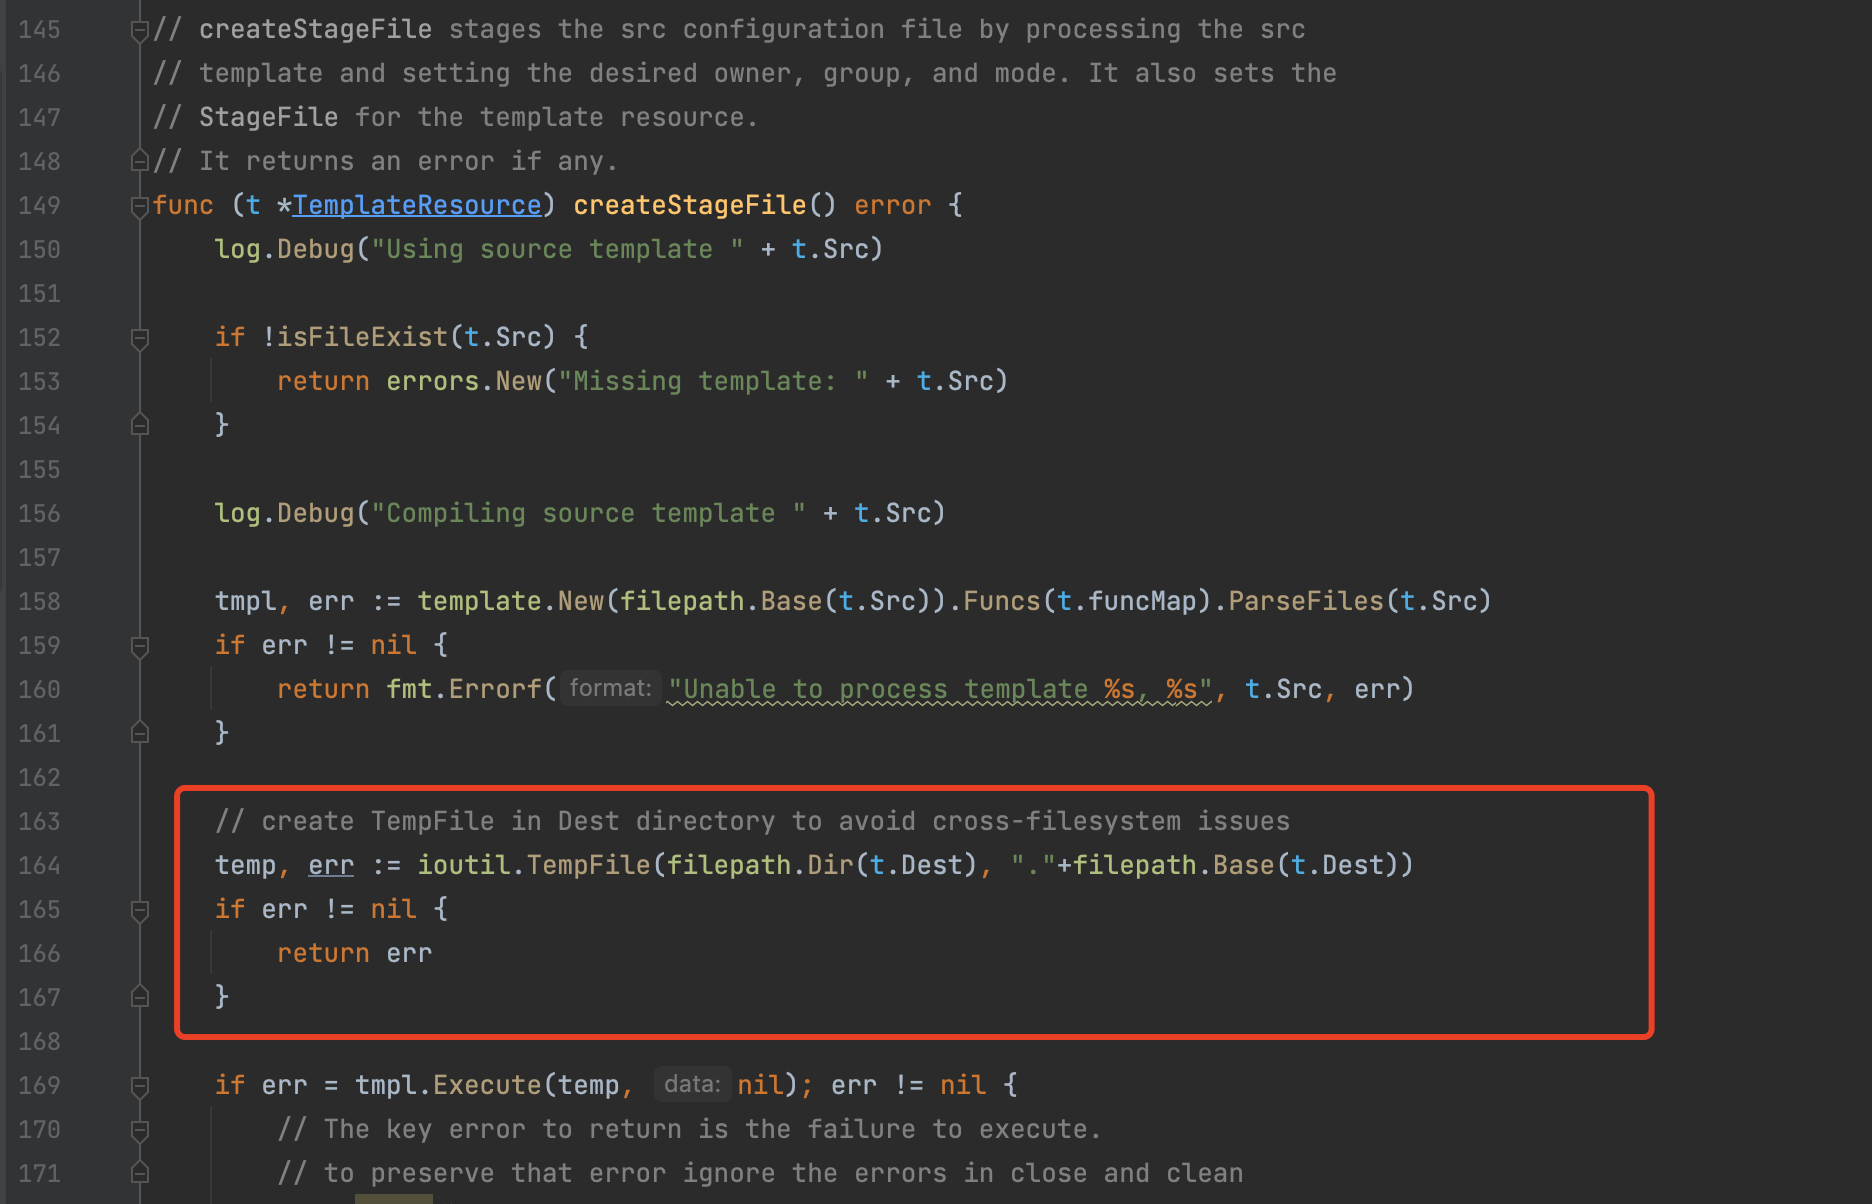
Task: Click the Funcs method call on line 158
Action: coord(1002,601)
